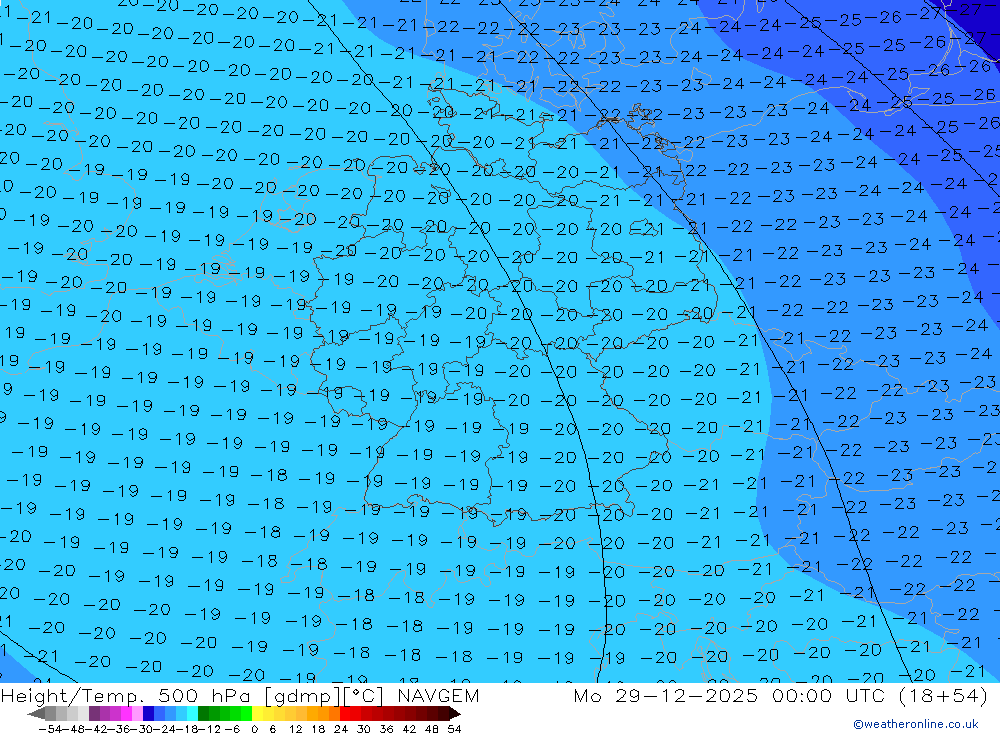1000x733 pixels.
Task: Open the weatheronline.co.uk copyright link
Action: (x=916, y=724)
